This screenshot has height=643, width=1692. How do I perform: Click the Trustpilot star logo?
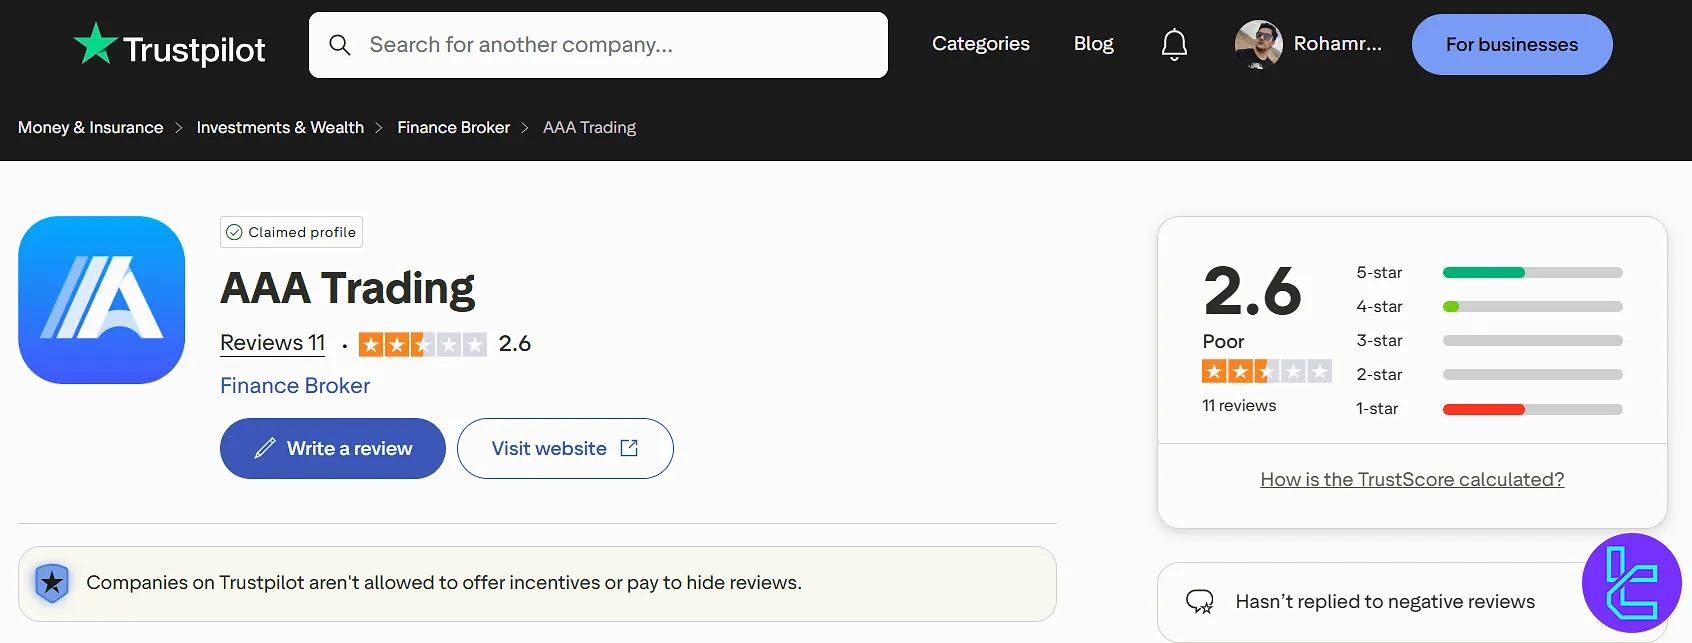[x=94, y=44]
